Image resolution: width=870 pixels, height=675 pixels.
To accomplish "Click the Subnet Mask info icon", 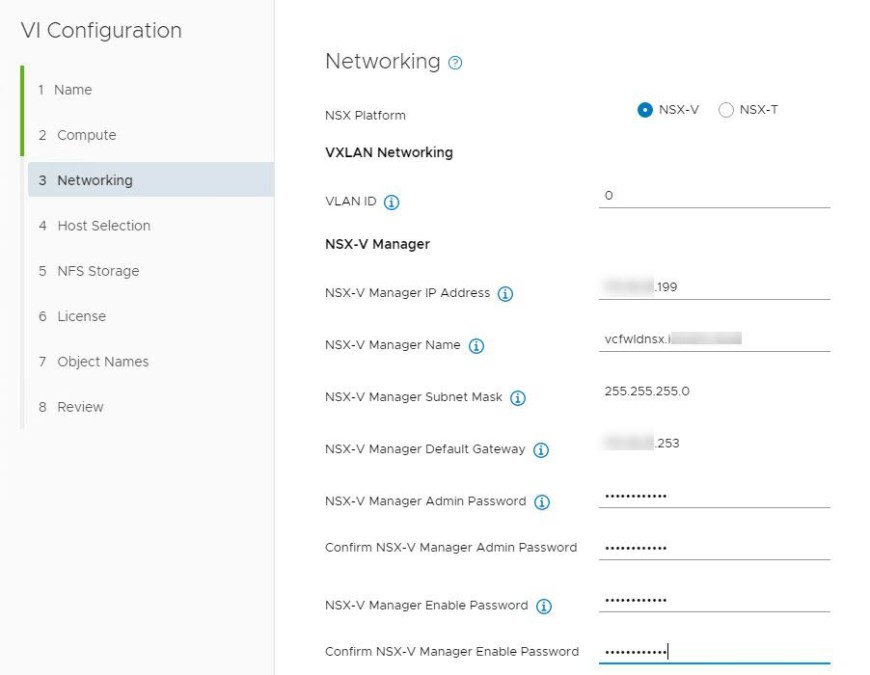I will click(518, 398).
